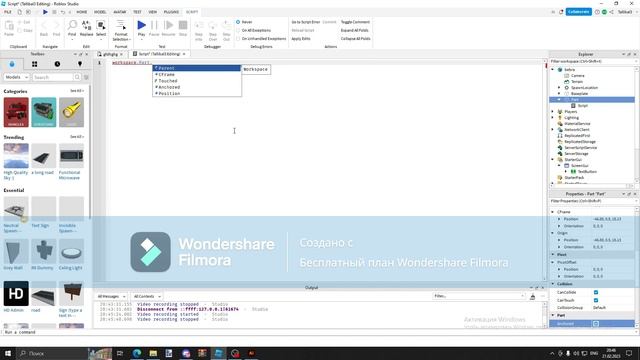Collapse the StarterGui node in Explorer
The height and width of the screenshot is (360, 640).
553,160
